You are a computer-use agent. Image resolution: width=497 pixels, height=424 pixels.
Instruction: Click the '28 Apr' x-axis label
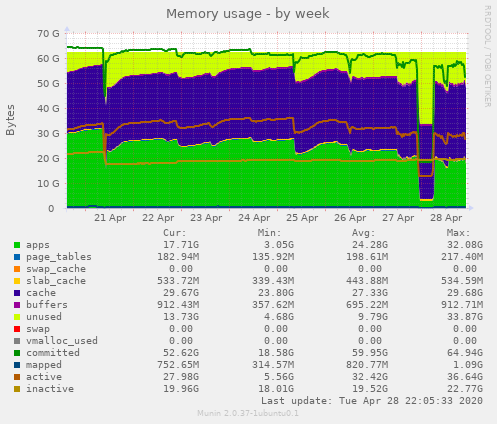pos(446,218)
